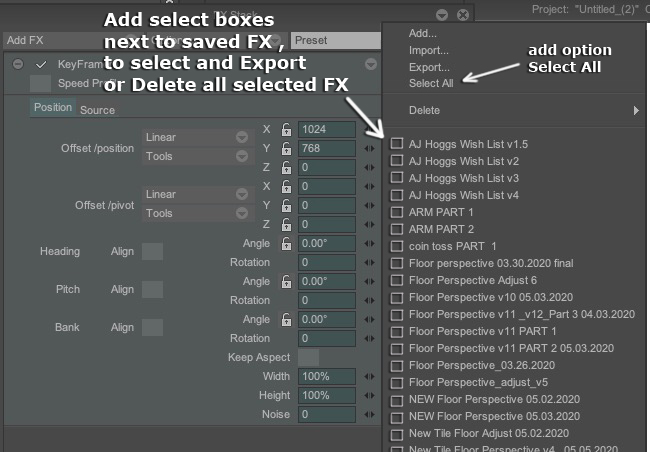650x452 pixels.
Task: Click keyframe arrows beside Offset pivot Z
Action: [x=369, y=225]
